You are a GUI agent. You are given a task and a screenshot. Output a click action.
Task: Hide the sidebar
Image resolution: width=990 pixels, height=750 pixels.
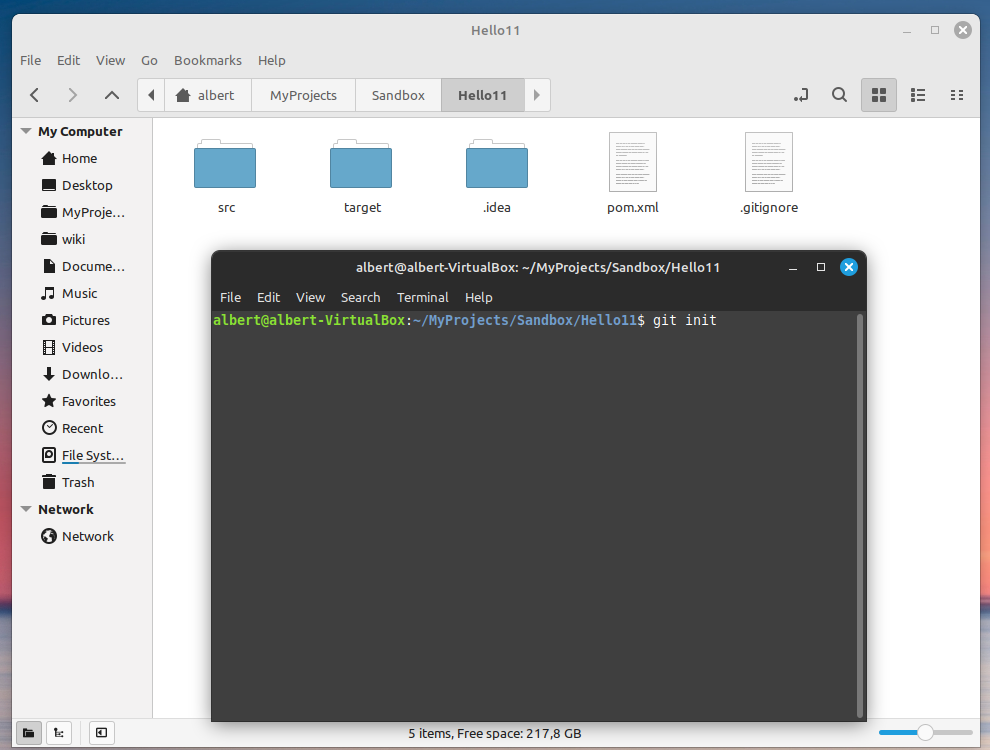[101, 733]
